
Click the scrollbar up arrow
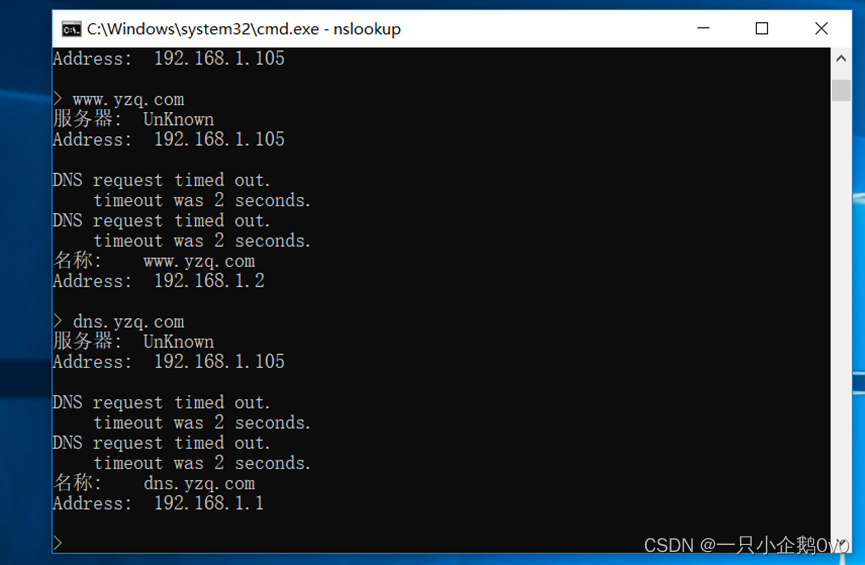tap(841, 58)
